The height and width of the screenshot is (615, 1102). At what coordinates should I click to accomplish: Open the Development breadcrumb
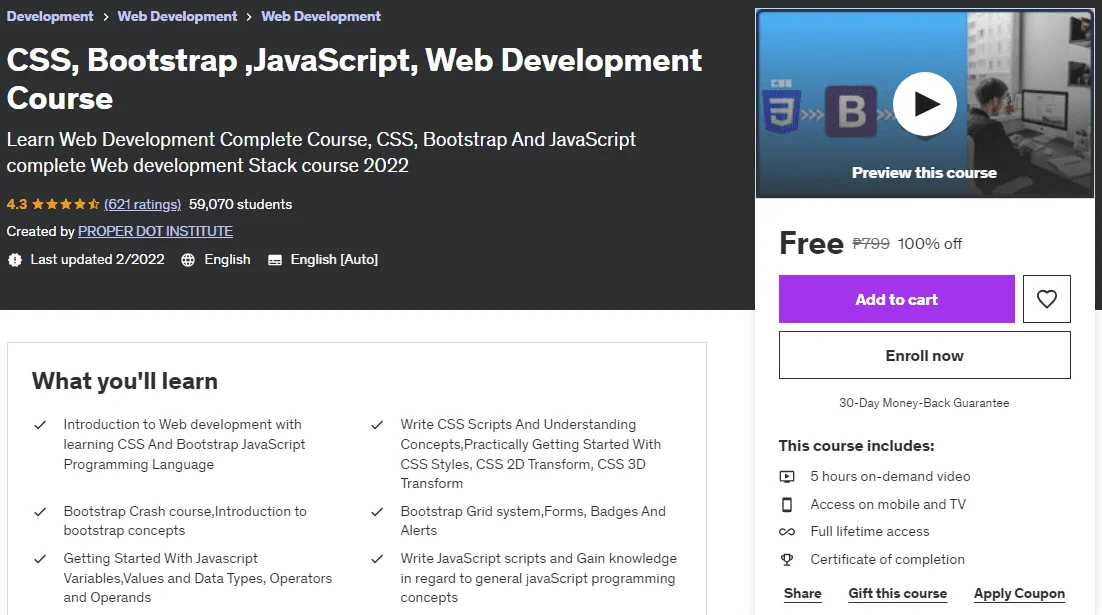point(50,16)
